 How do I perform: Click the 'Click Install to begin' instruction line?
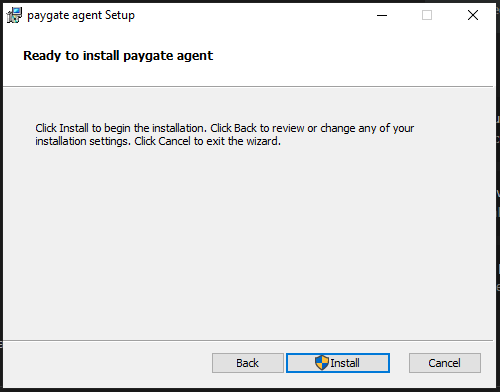(x=224, y=128)
